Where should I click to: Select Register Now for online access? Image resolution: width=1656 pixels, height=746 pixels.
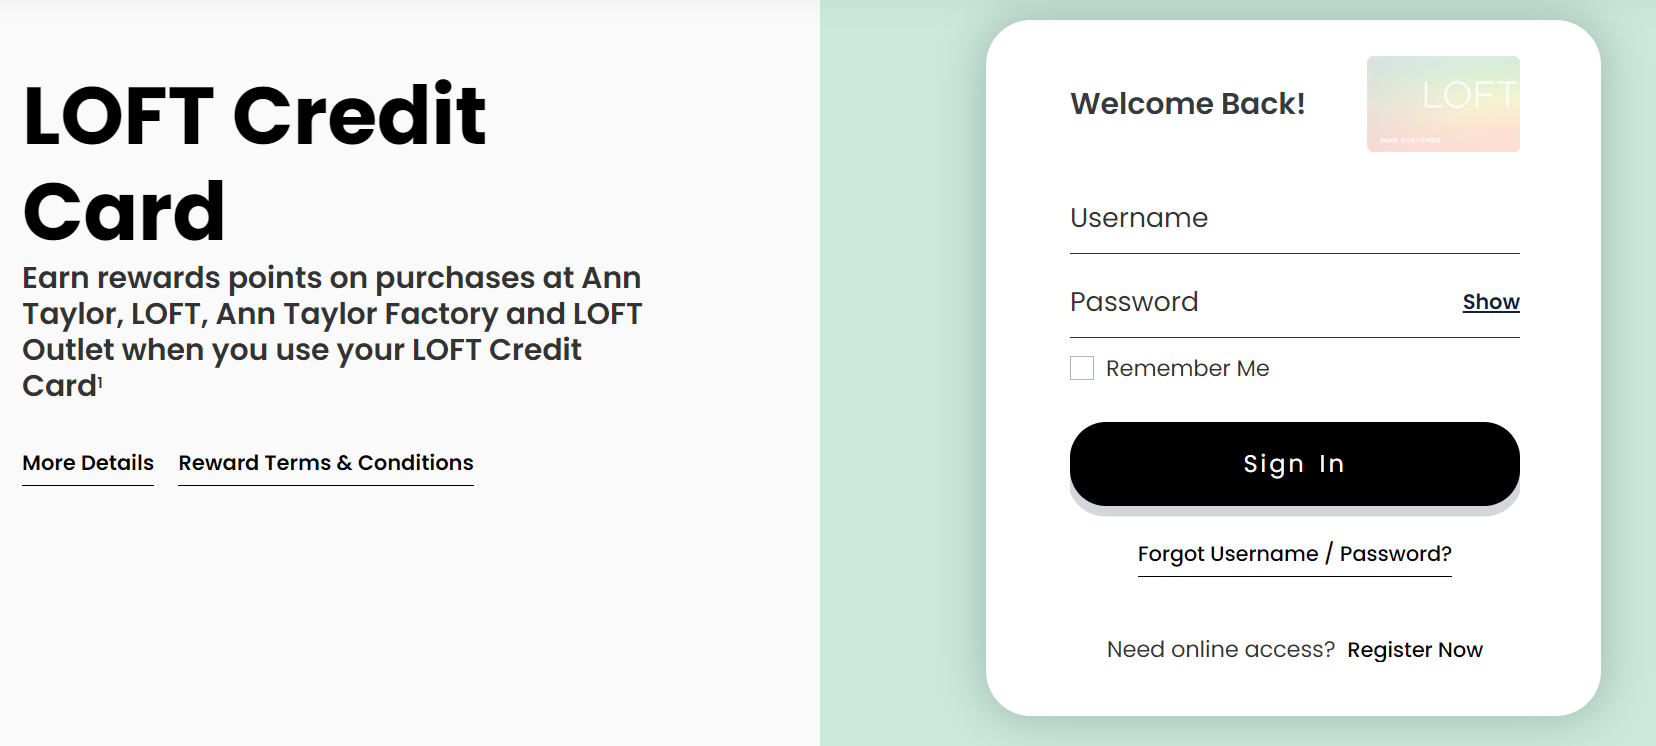tap(1415, 649)
